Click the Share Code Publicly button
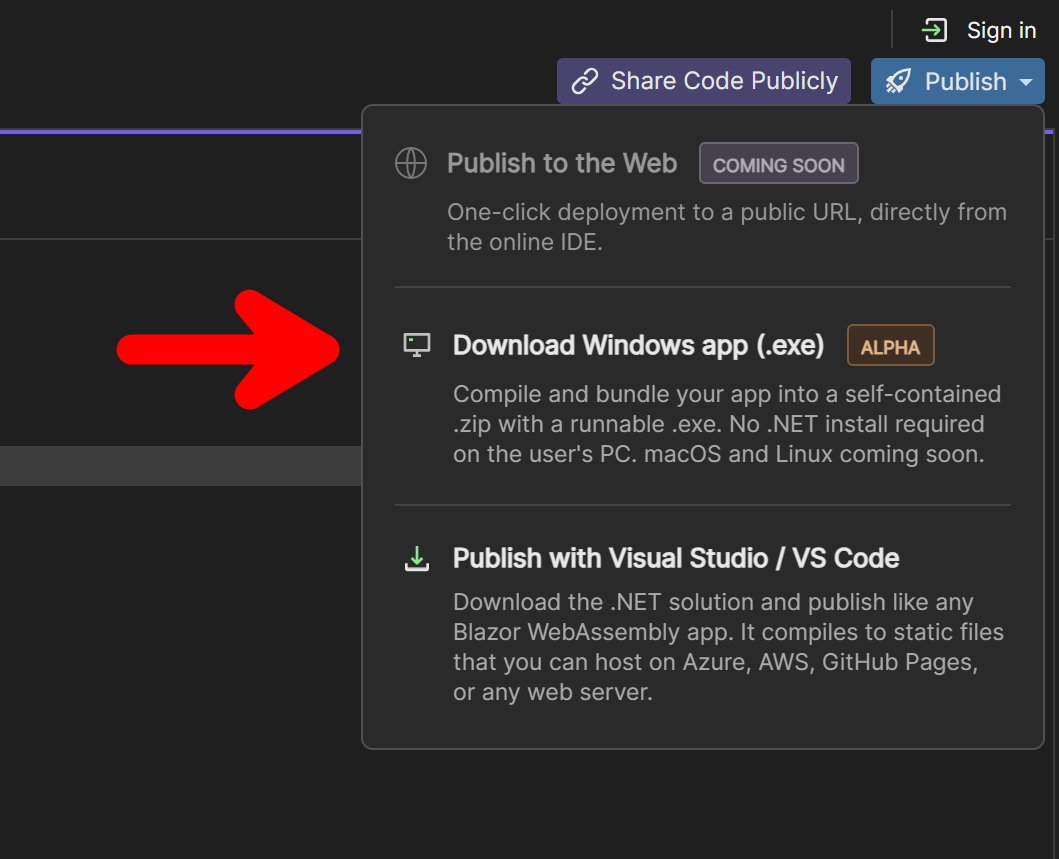Image resolution: width=1059 pixels, height=859 pixels. [704, 81]
